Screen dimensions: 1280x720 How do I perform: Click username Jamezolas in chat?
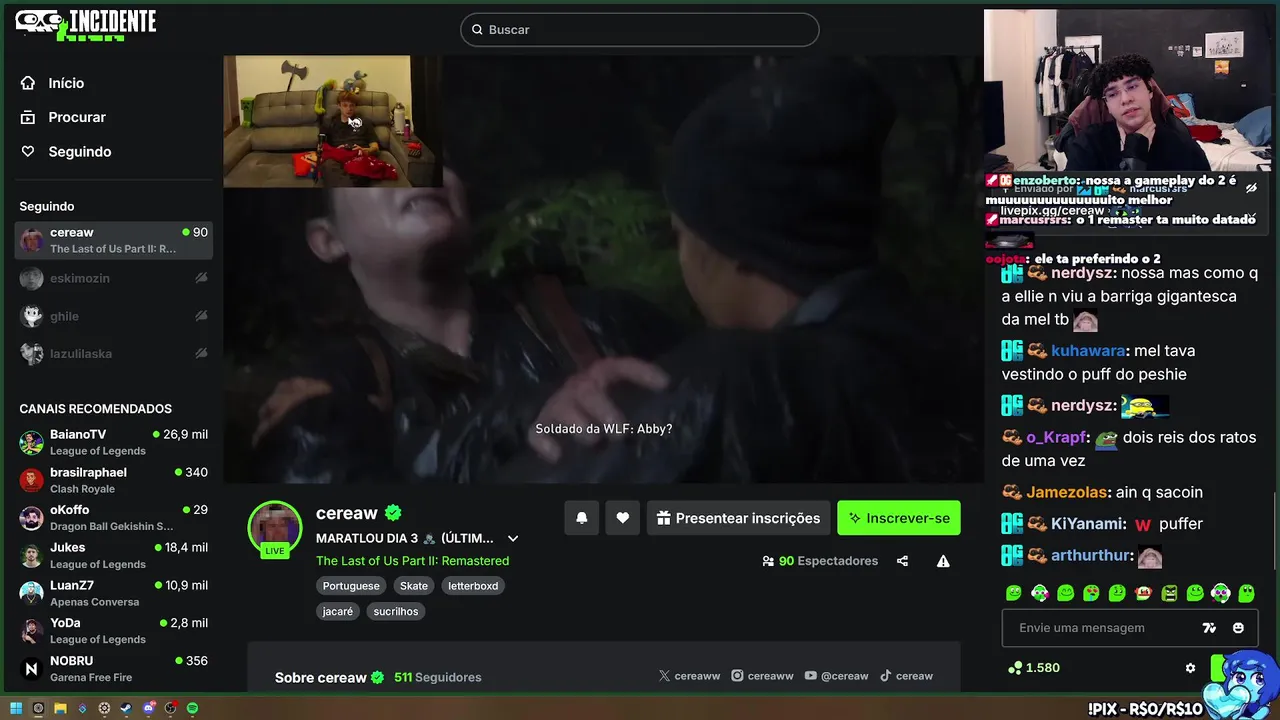point(1066,492)
